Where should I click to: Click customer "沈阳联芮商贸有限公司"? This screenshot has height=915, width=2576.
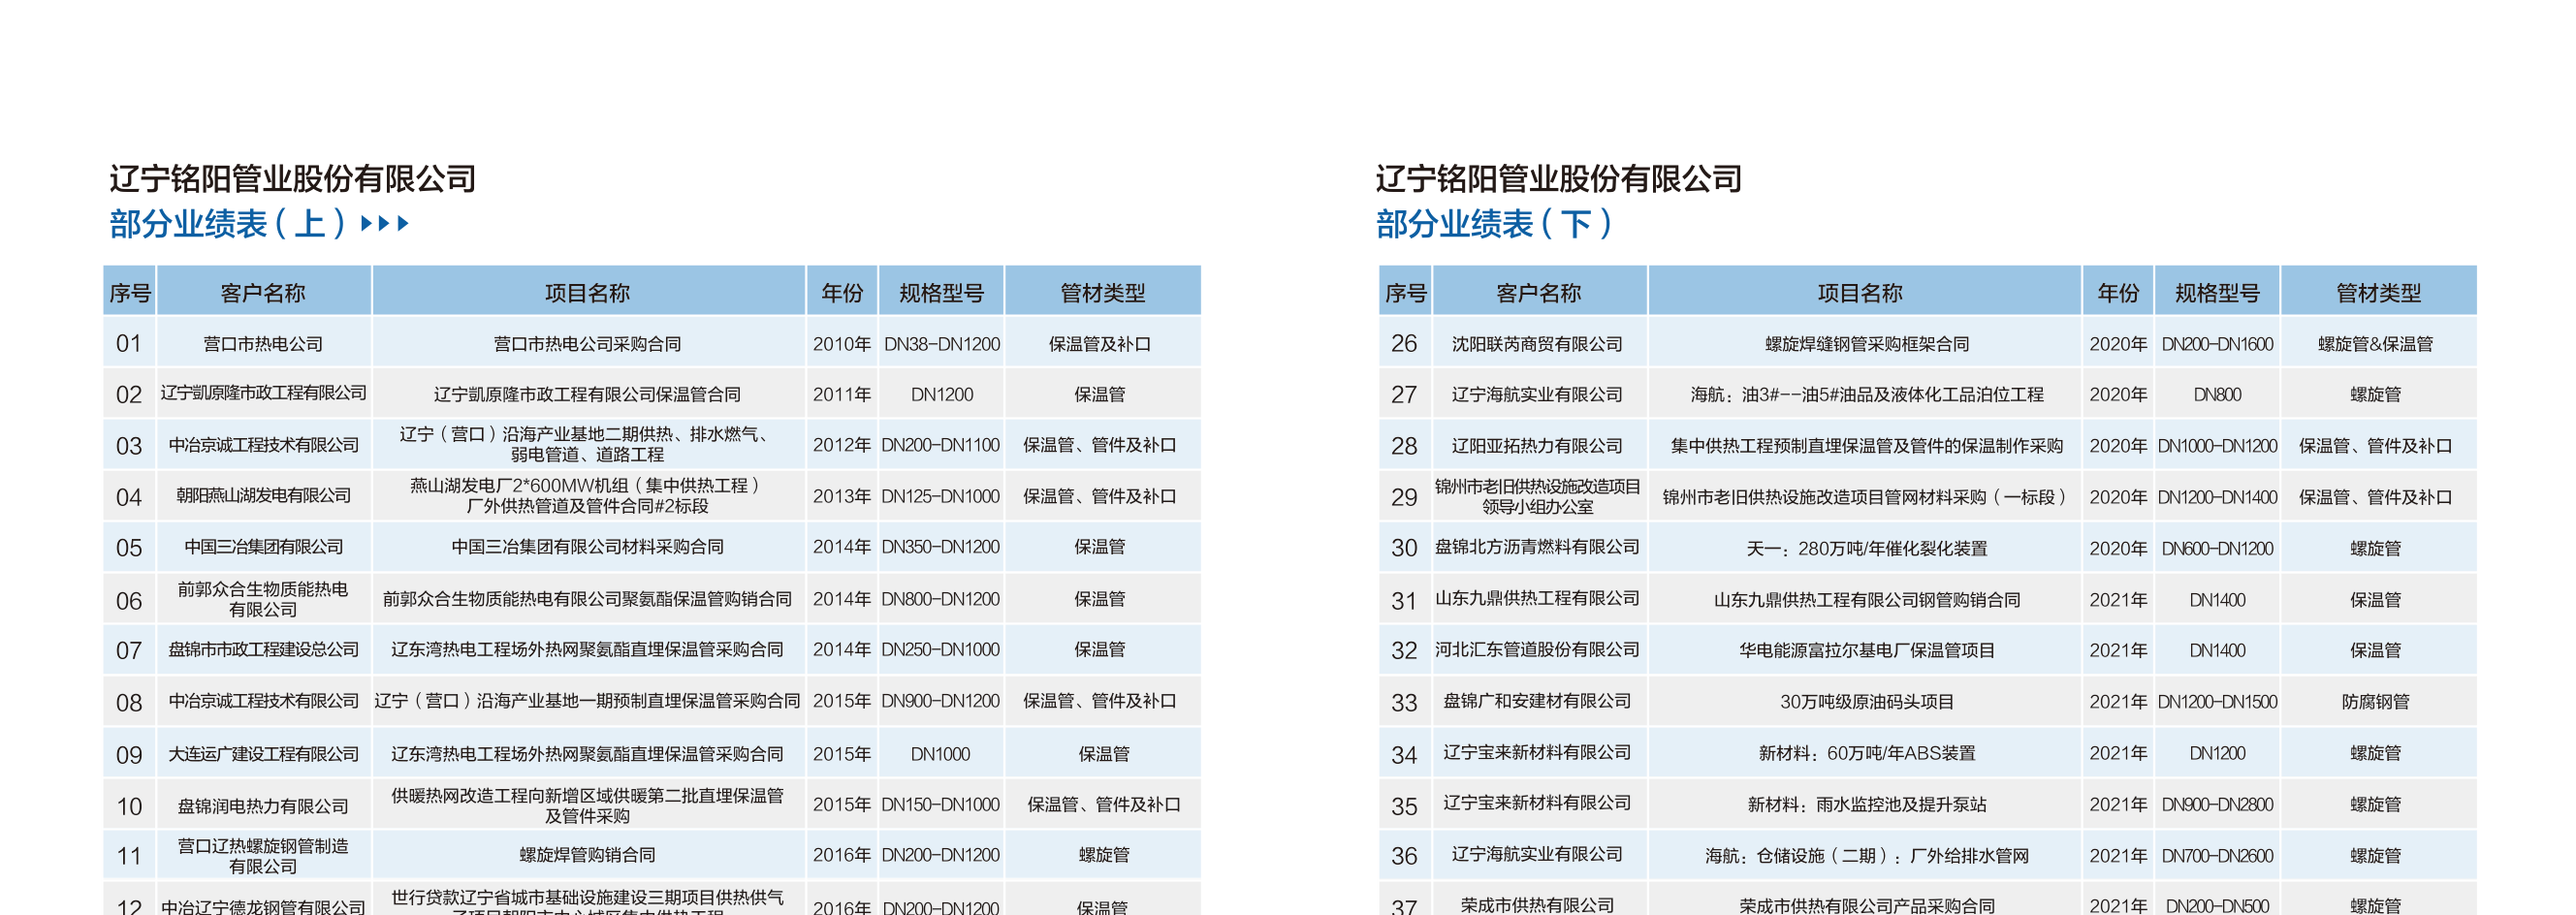(1537, 344)
